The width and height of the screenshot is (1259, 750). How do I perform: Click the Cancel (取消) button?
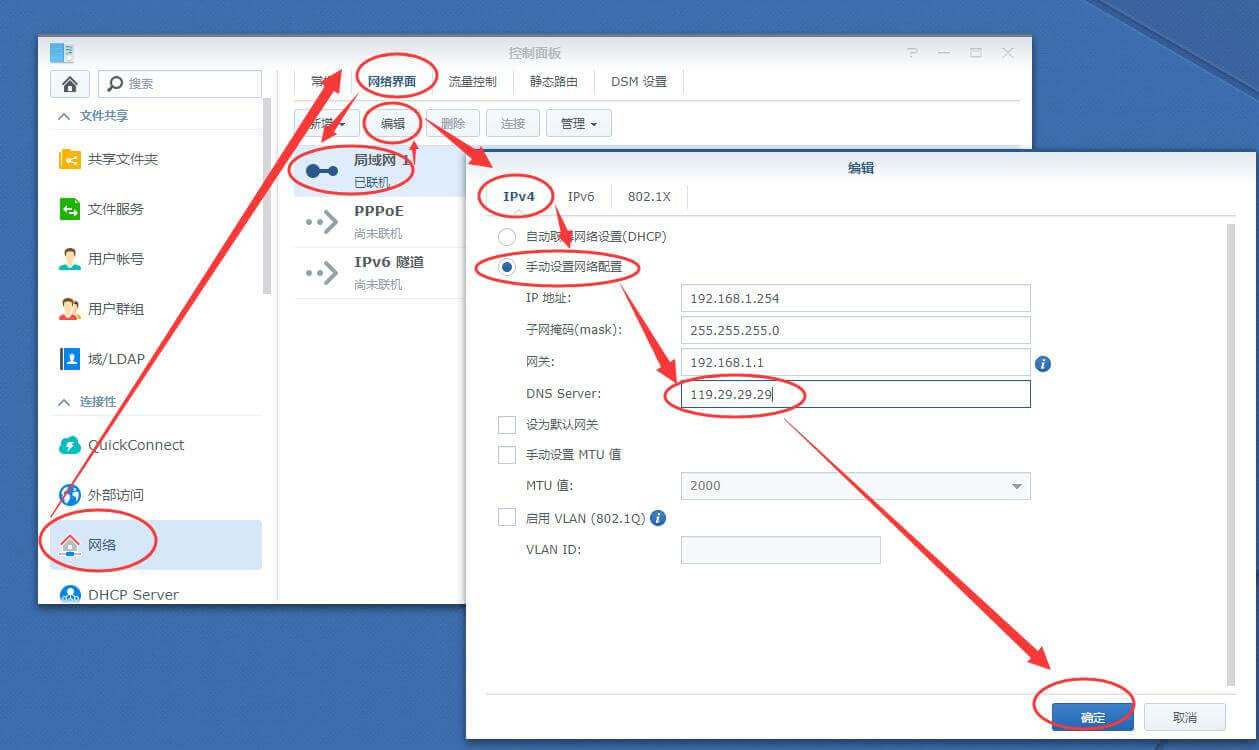point(1184,717)
